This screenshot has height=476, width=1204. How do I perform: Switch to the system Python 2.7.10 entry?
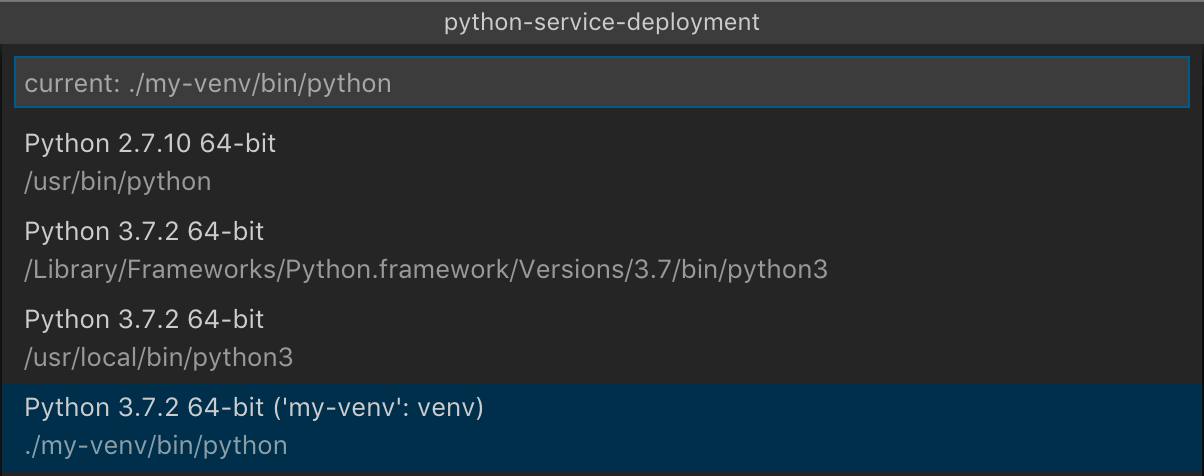click(x=602, y=163)
